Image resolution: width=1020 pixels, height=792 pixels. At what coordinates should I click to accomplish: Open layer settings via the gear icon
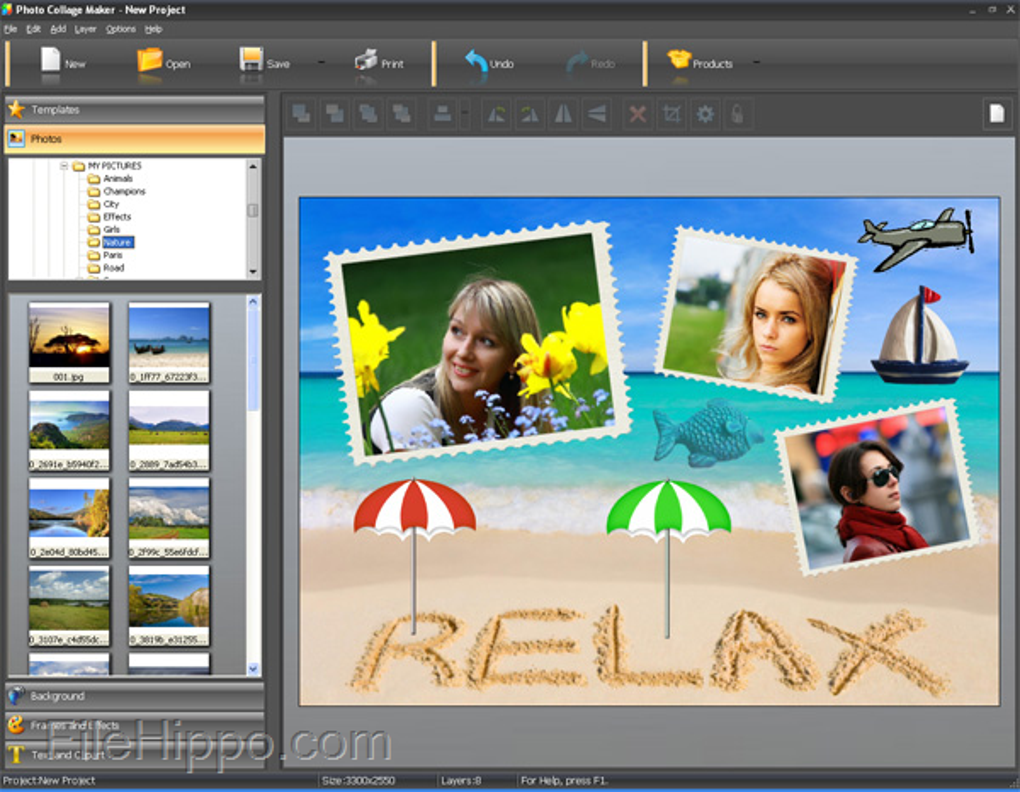click(x=705, y=114)
